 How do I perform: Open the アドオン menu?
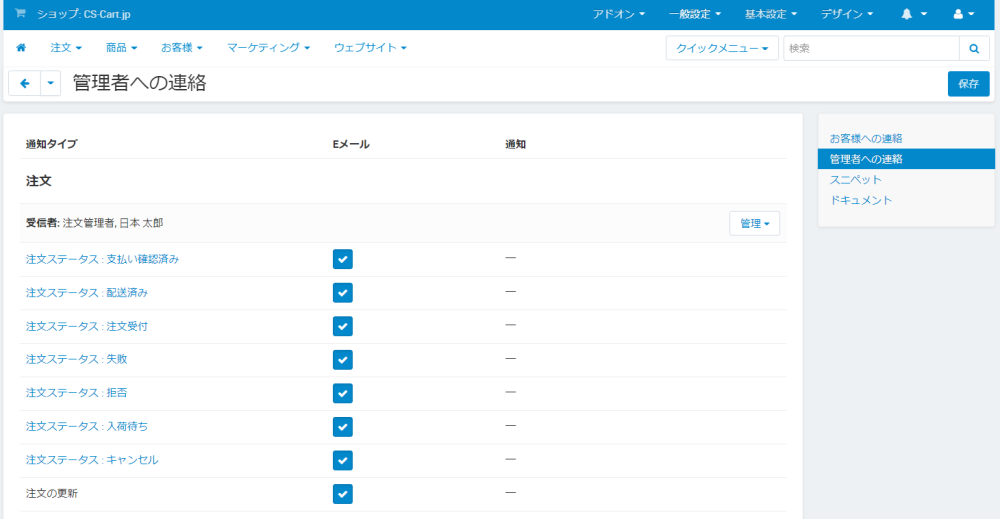tap(618, 15)
